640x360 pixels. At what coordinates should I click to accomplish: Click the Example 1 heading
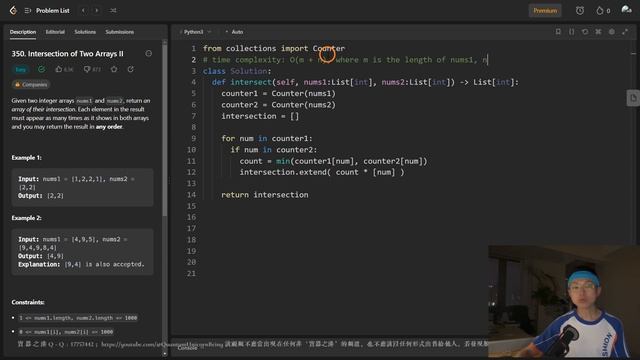27,158
